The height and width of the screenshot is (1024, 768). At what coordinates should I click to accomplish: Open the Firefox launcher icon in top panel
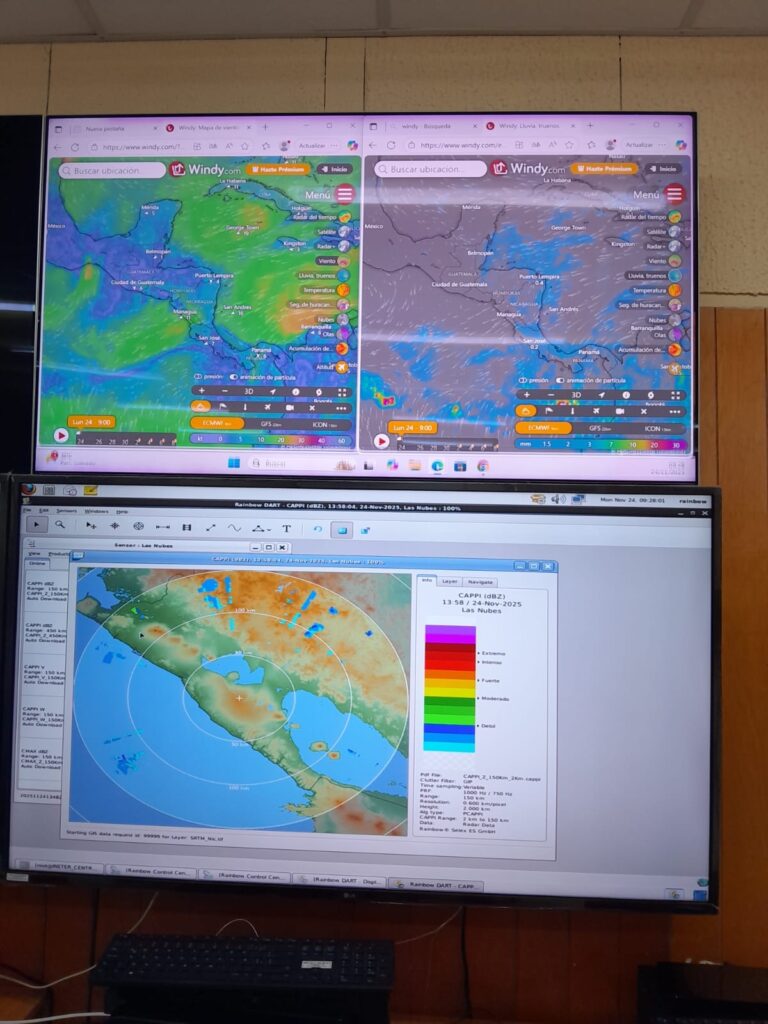pyautogui.click(x=28, y=489)
